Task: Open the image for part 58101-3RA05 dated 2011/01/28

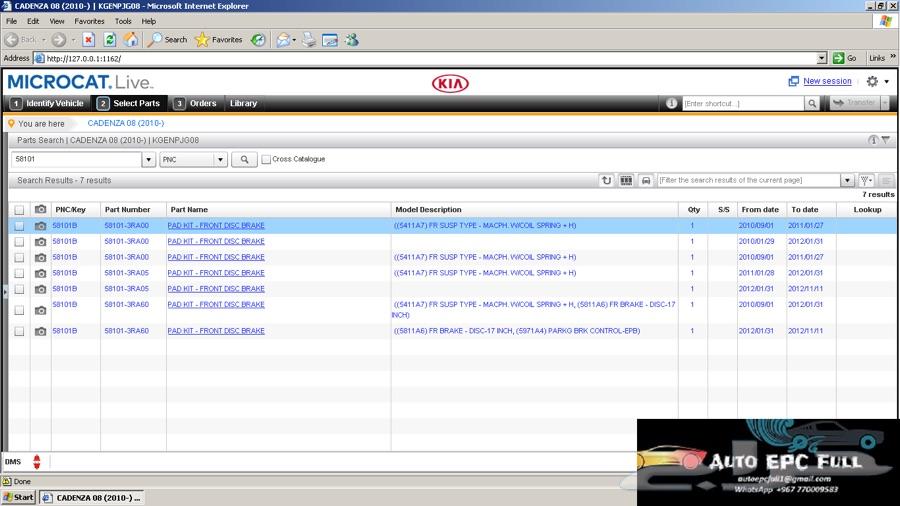Action: tap(40, 273)
